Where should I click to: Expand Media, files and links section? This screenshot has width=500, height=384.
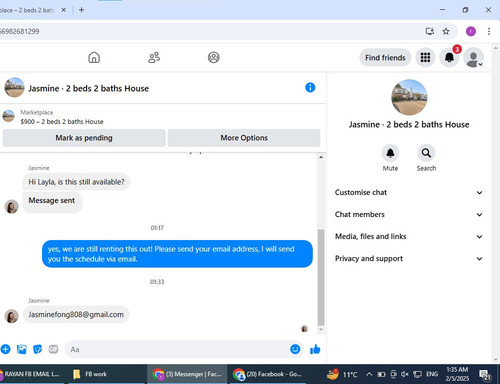pos(409,236)
